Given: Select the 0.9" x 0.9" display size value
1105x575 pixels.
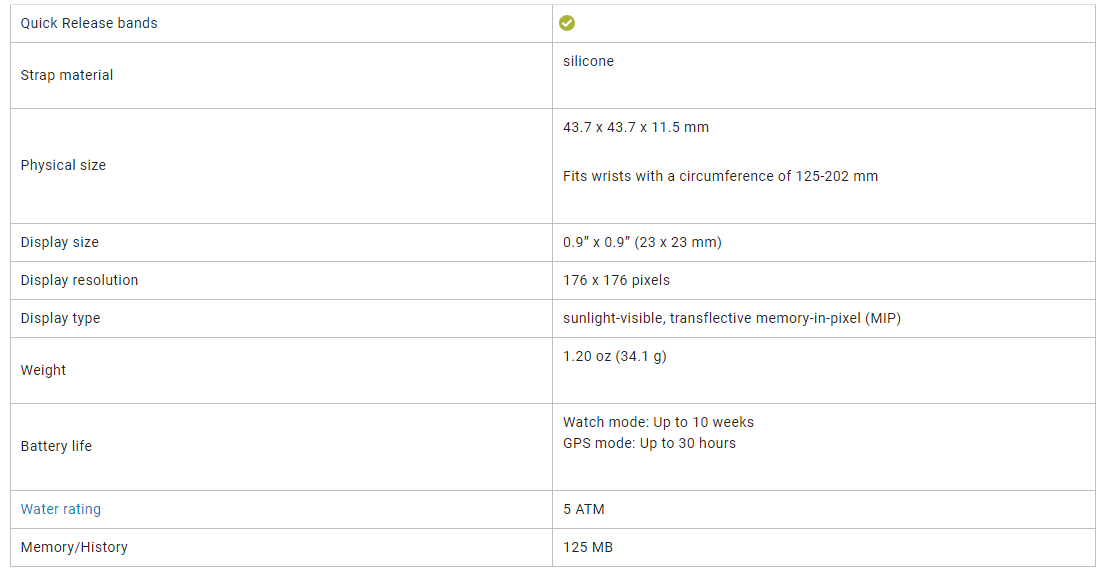Looking at the screenshot, I should coord(642,242).
